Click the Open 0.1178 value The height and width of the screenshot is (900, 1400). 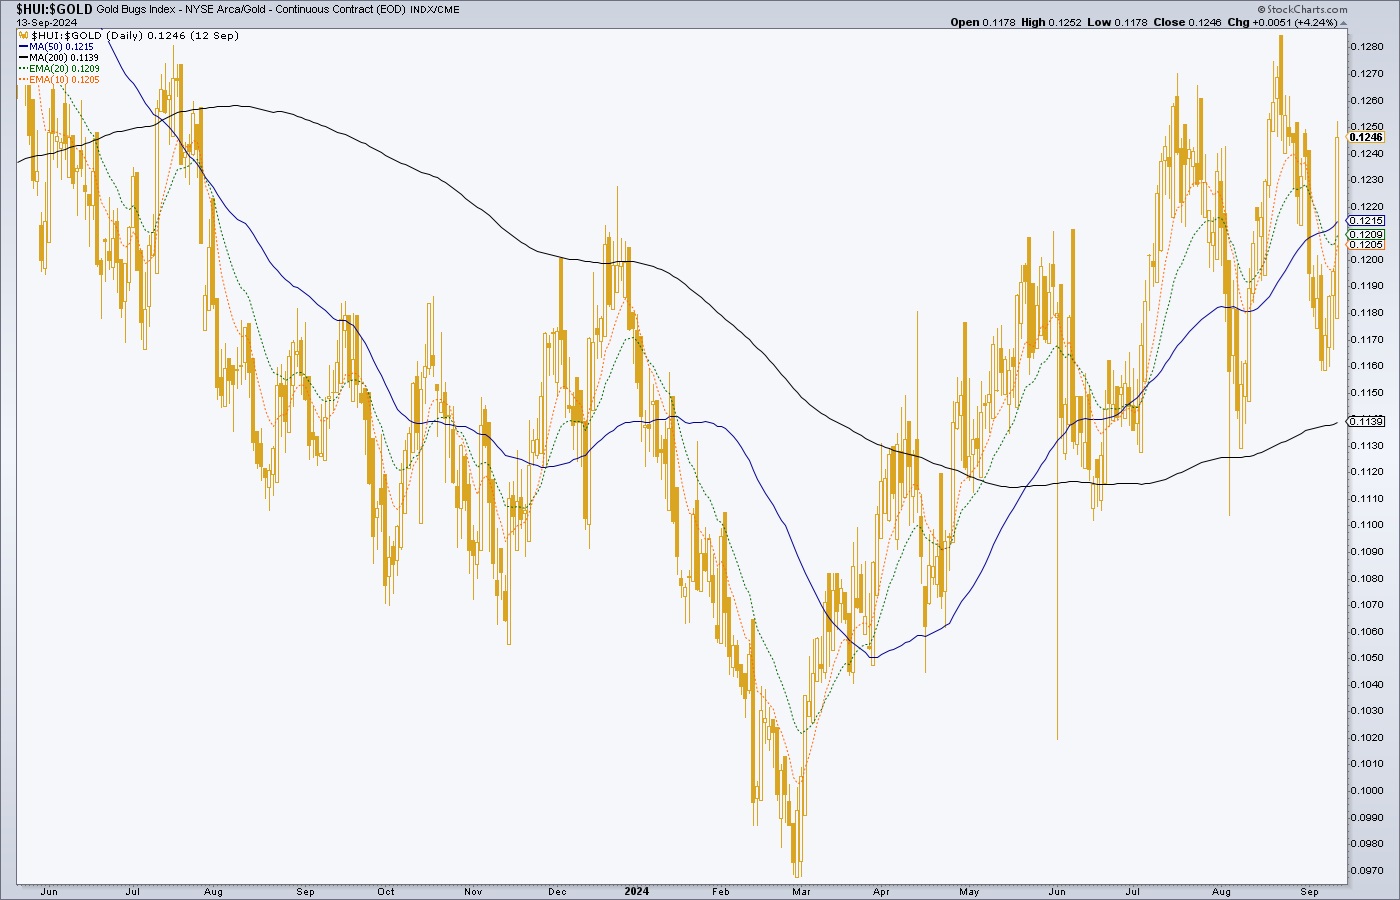pyautogui.click(x=983, y=22)
